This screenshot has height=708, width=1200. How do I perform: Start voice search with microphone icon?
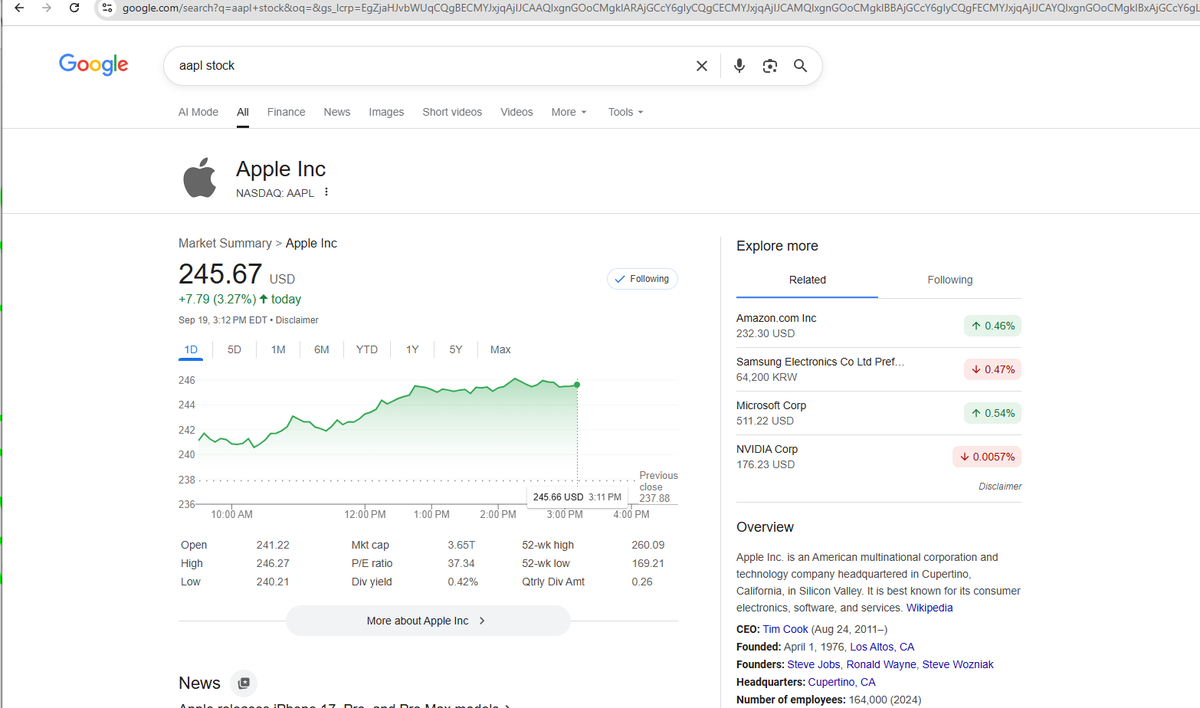(x=739, y=66)
